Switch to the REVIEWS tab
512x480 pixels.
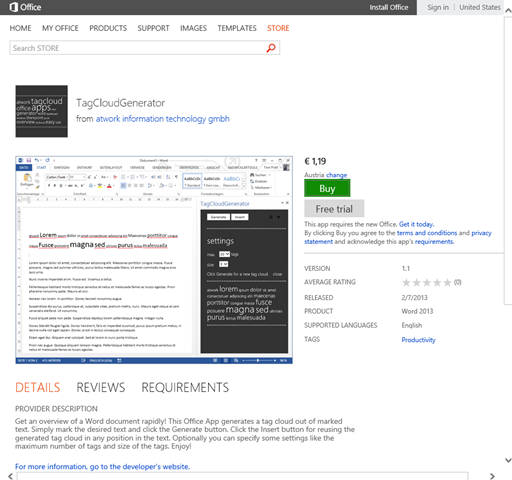click(101, 387)
